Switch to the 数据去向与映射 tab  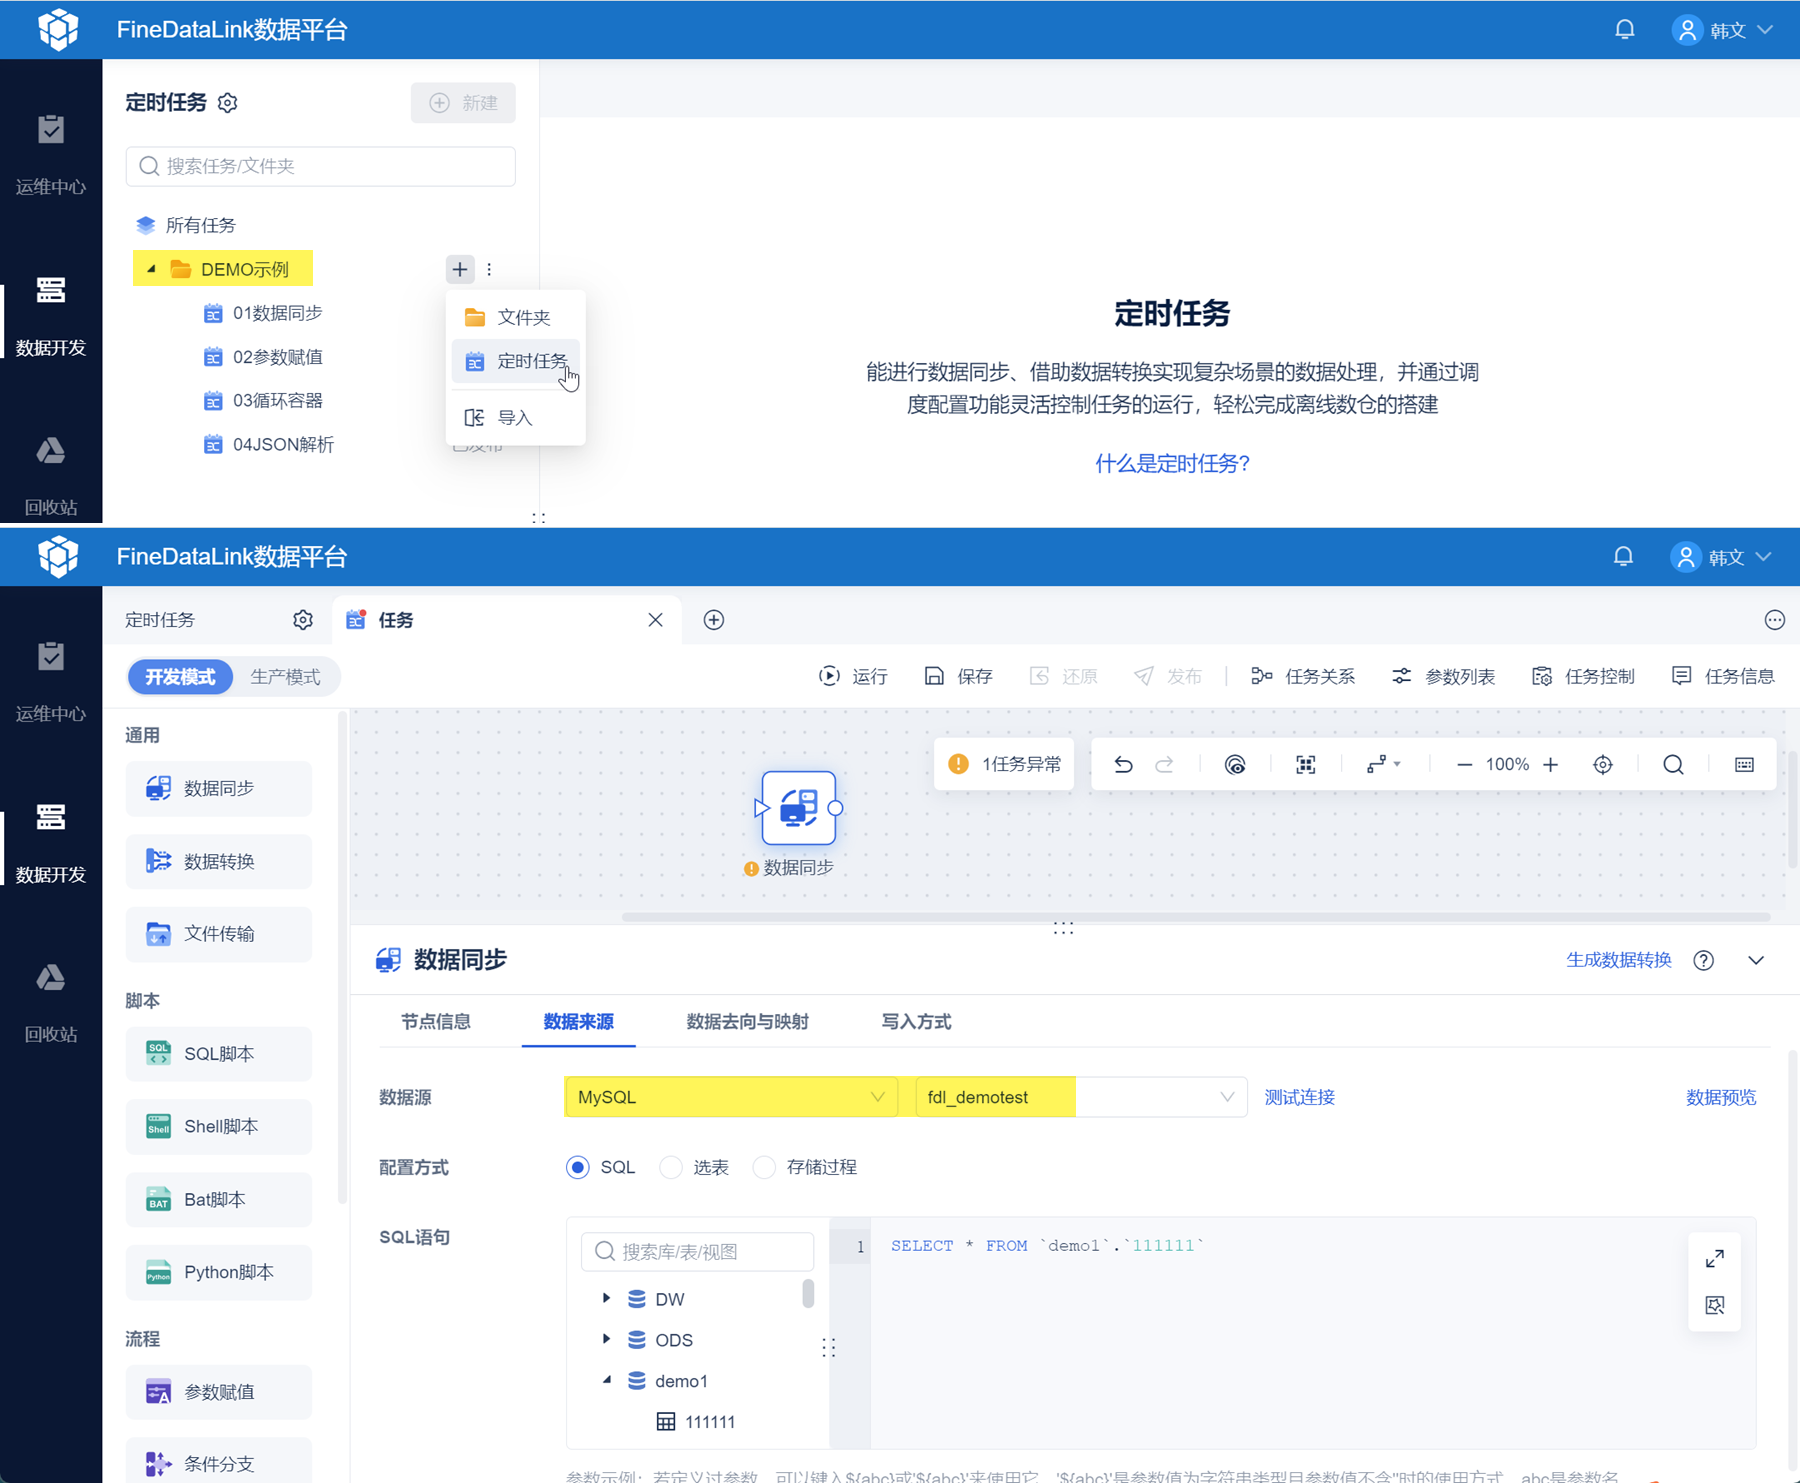pos(748,1022)
